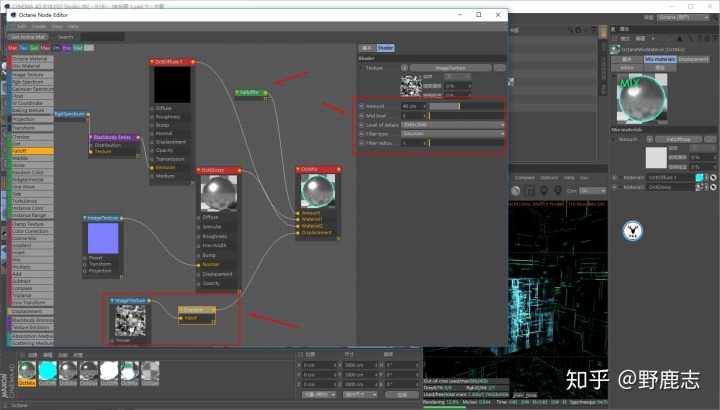Click the Amount value field 40 cm
Screen dimensions: 720x410
click(x=414, y=106)
